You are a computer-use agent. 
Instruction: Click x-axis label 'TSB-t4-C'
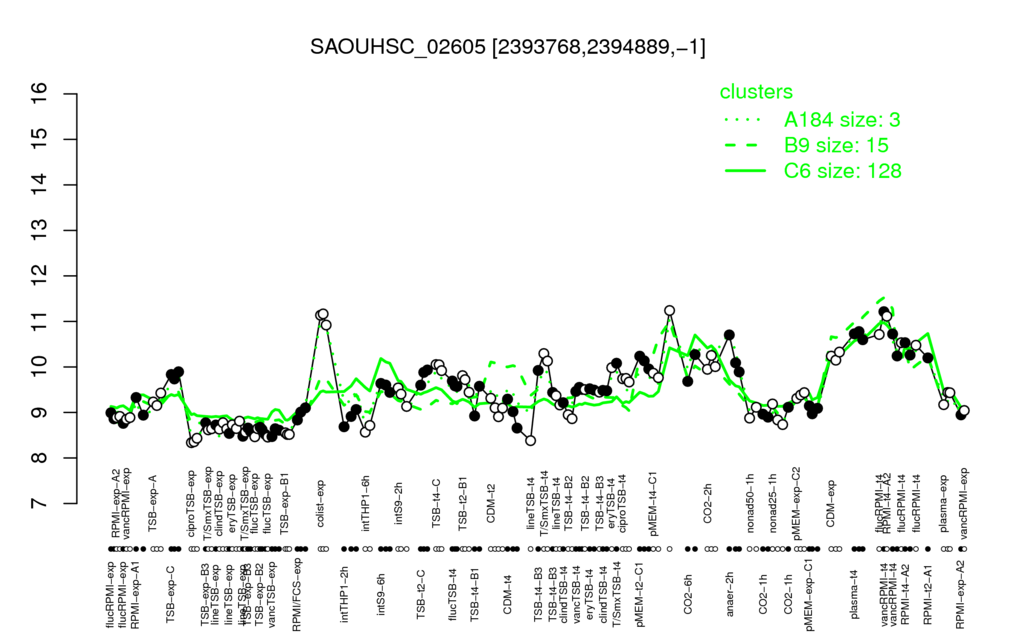(x=436, y=503)
